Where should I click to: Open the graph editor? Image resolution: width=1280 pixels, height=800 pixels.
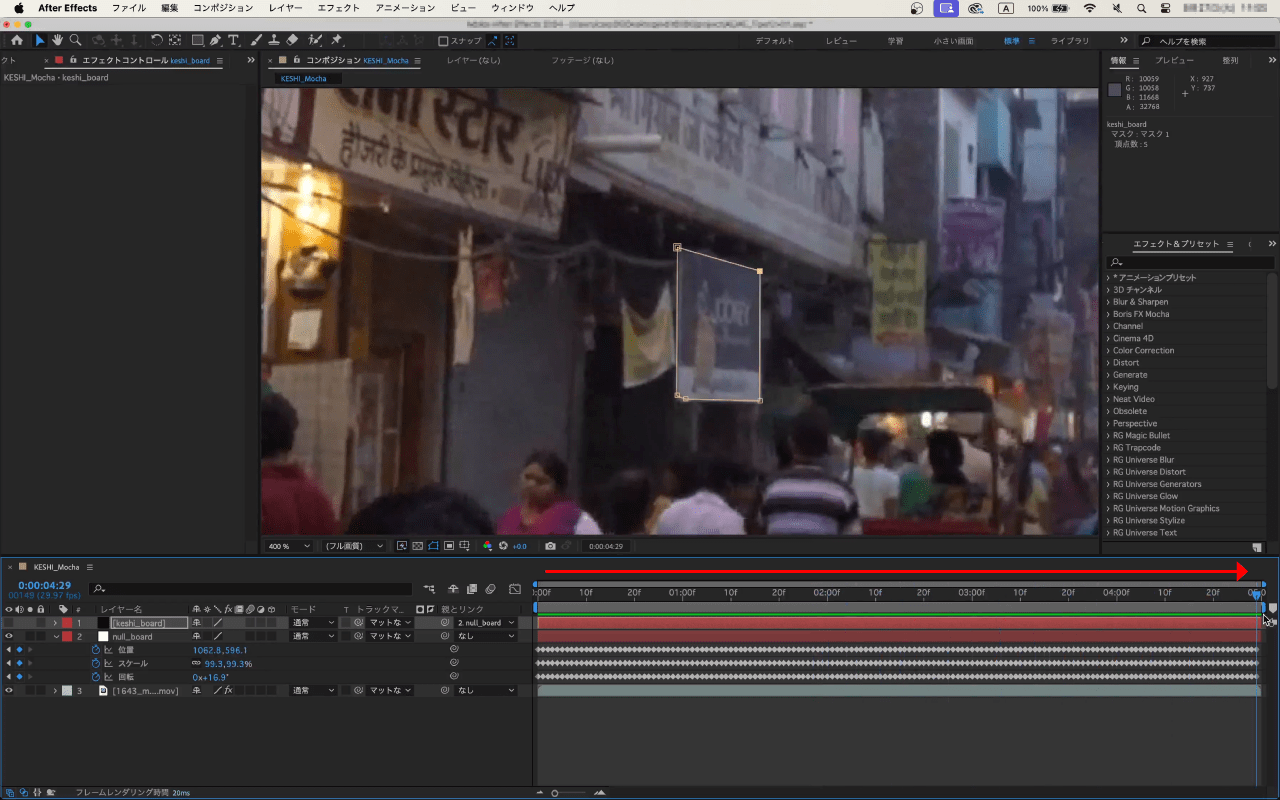point(515,589)
